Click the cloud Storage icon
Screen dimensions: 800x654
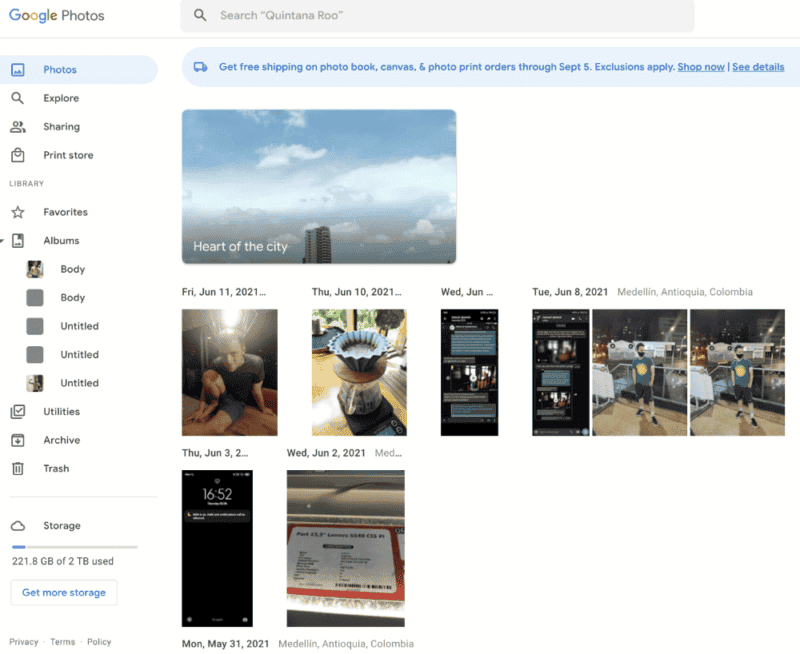pyautogui.click(x=18, y=525)
